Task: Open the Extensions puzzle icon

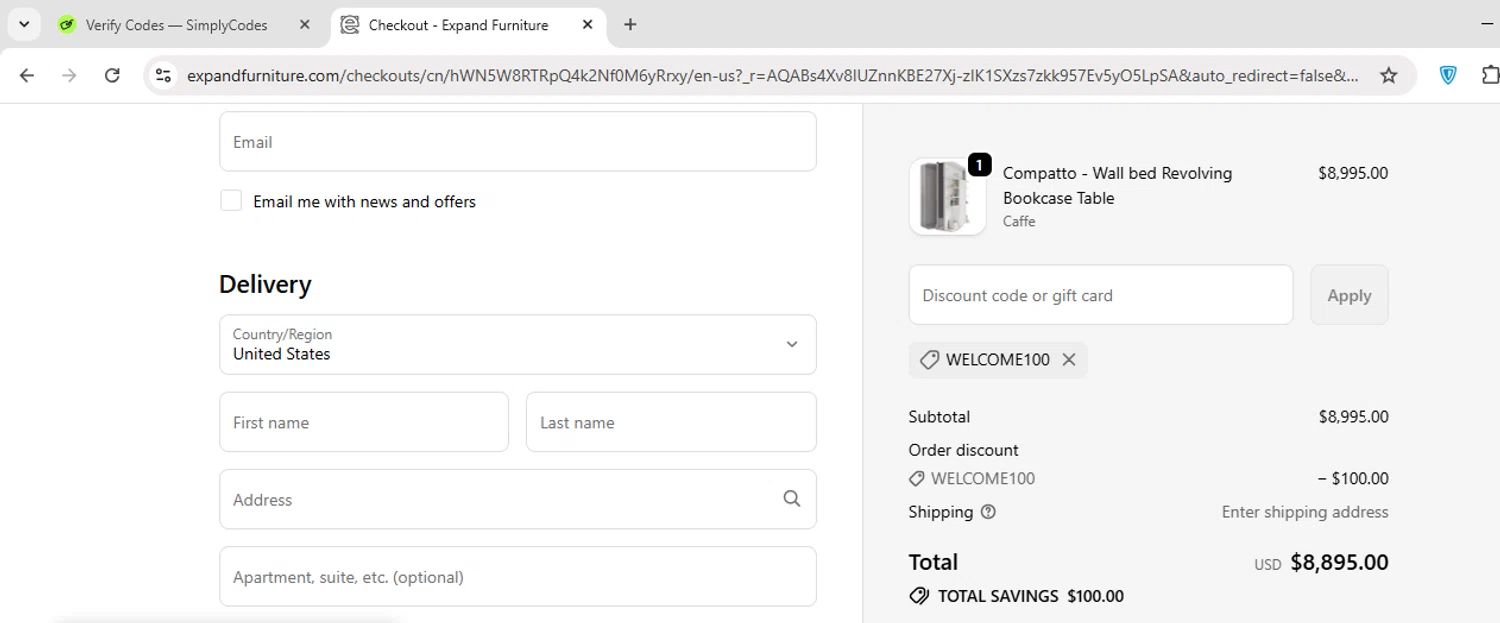Action: click(x=1490, y=75)
